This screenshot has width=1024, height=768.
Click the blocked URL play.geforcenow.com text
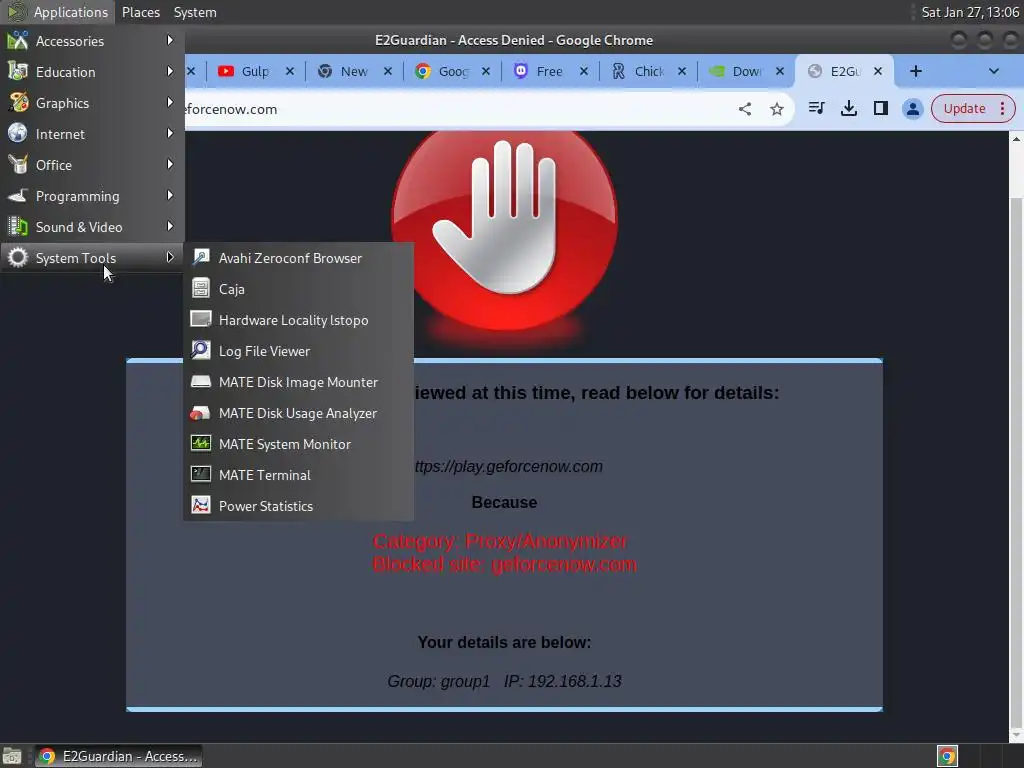508,466
